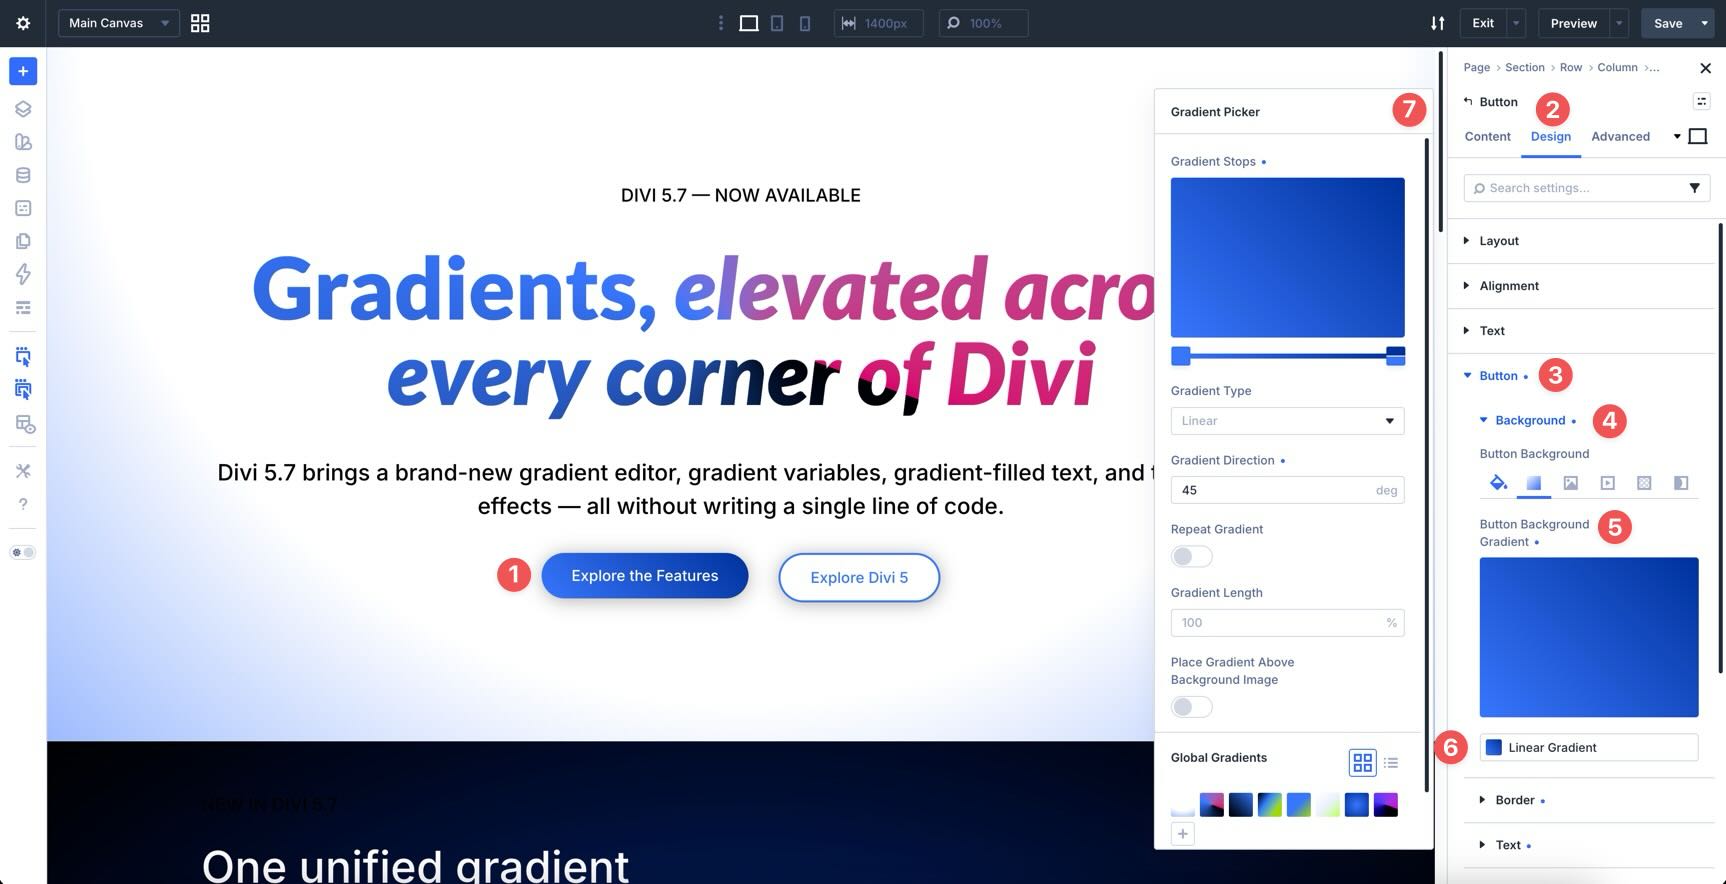Image resolution: width=1726 pixels, height=884 pixels.
Task: Select the image background tab icon
Action: coord(1571,483)
